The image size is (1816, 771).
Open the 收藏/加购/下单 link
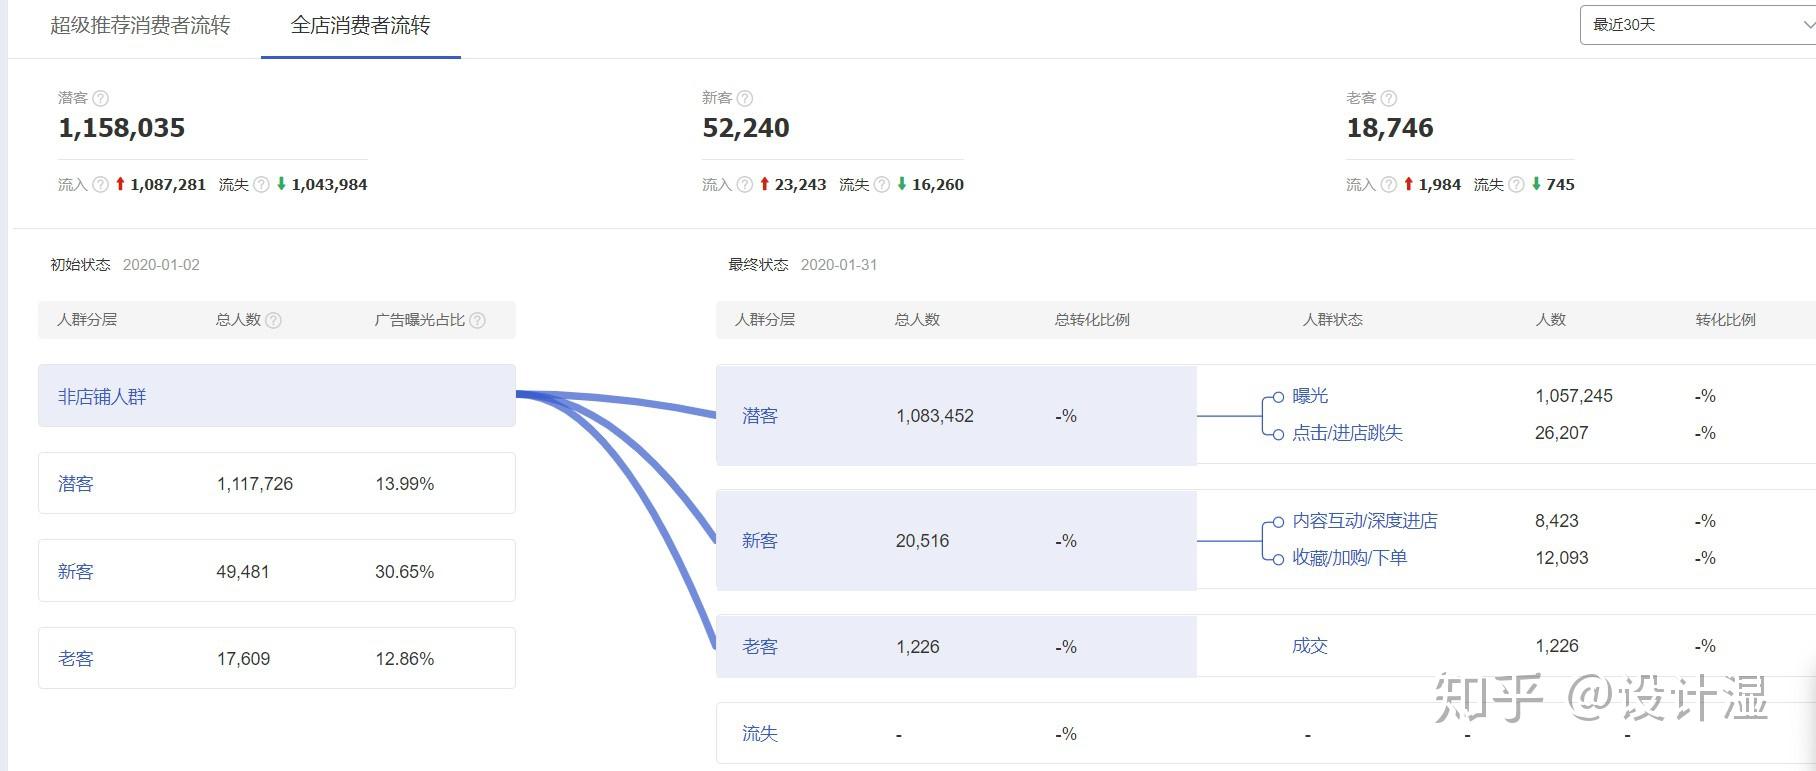[1349, 558]
